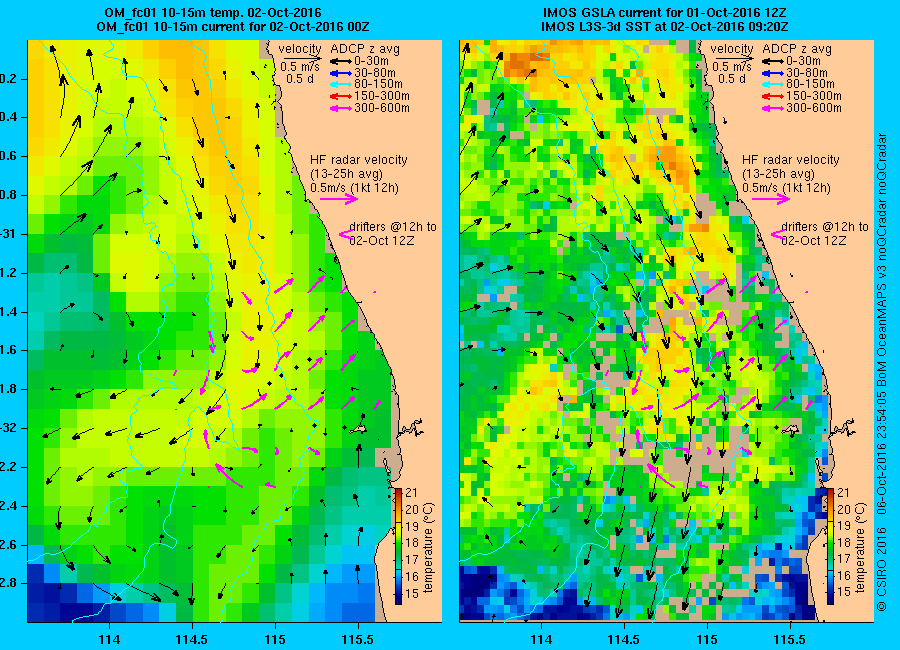Click the 'IMOS GSLA current for 01-Oct-2016 12Z' title
Viewport: 900px width, 650px height.
click(x=664, y=13)
